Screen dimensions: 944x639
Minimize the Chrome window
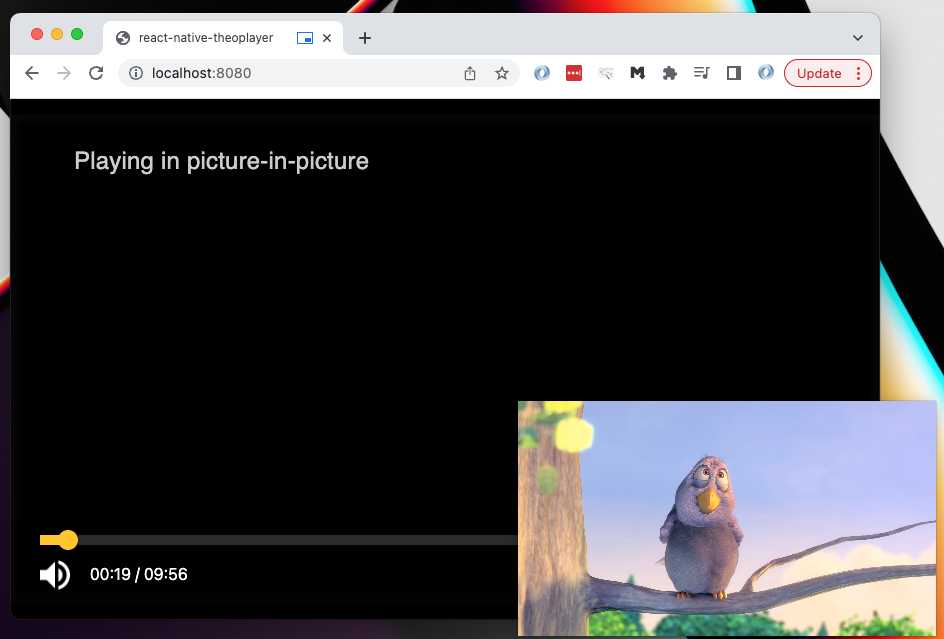coord(57,34)
